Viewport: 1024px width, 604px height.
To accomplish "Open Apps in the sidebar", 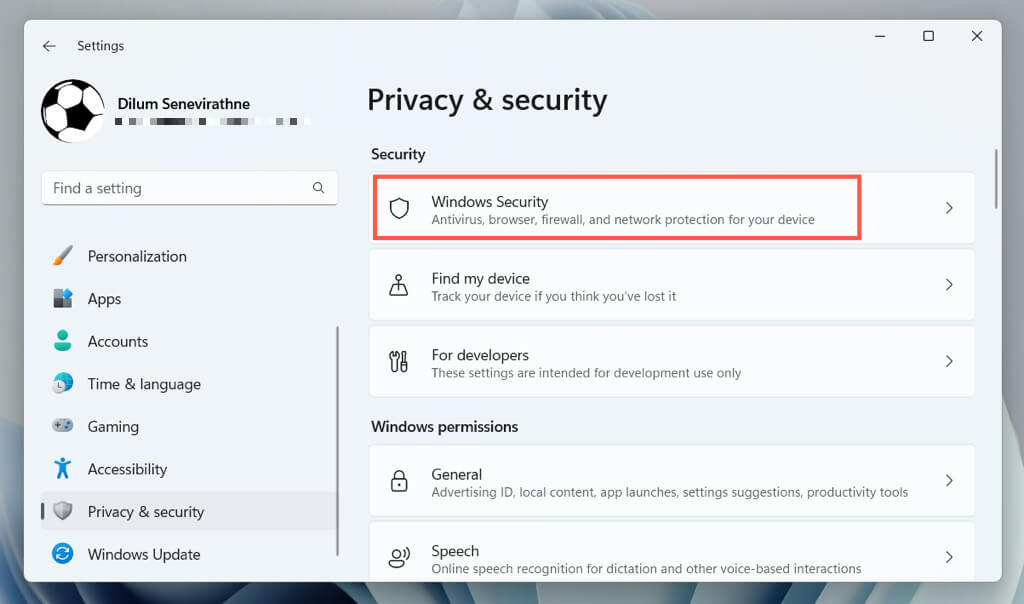I will (104, 299).
